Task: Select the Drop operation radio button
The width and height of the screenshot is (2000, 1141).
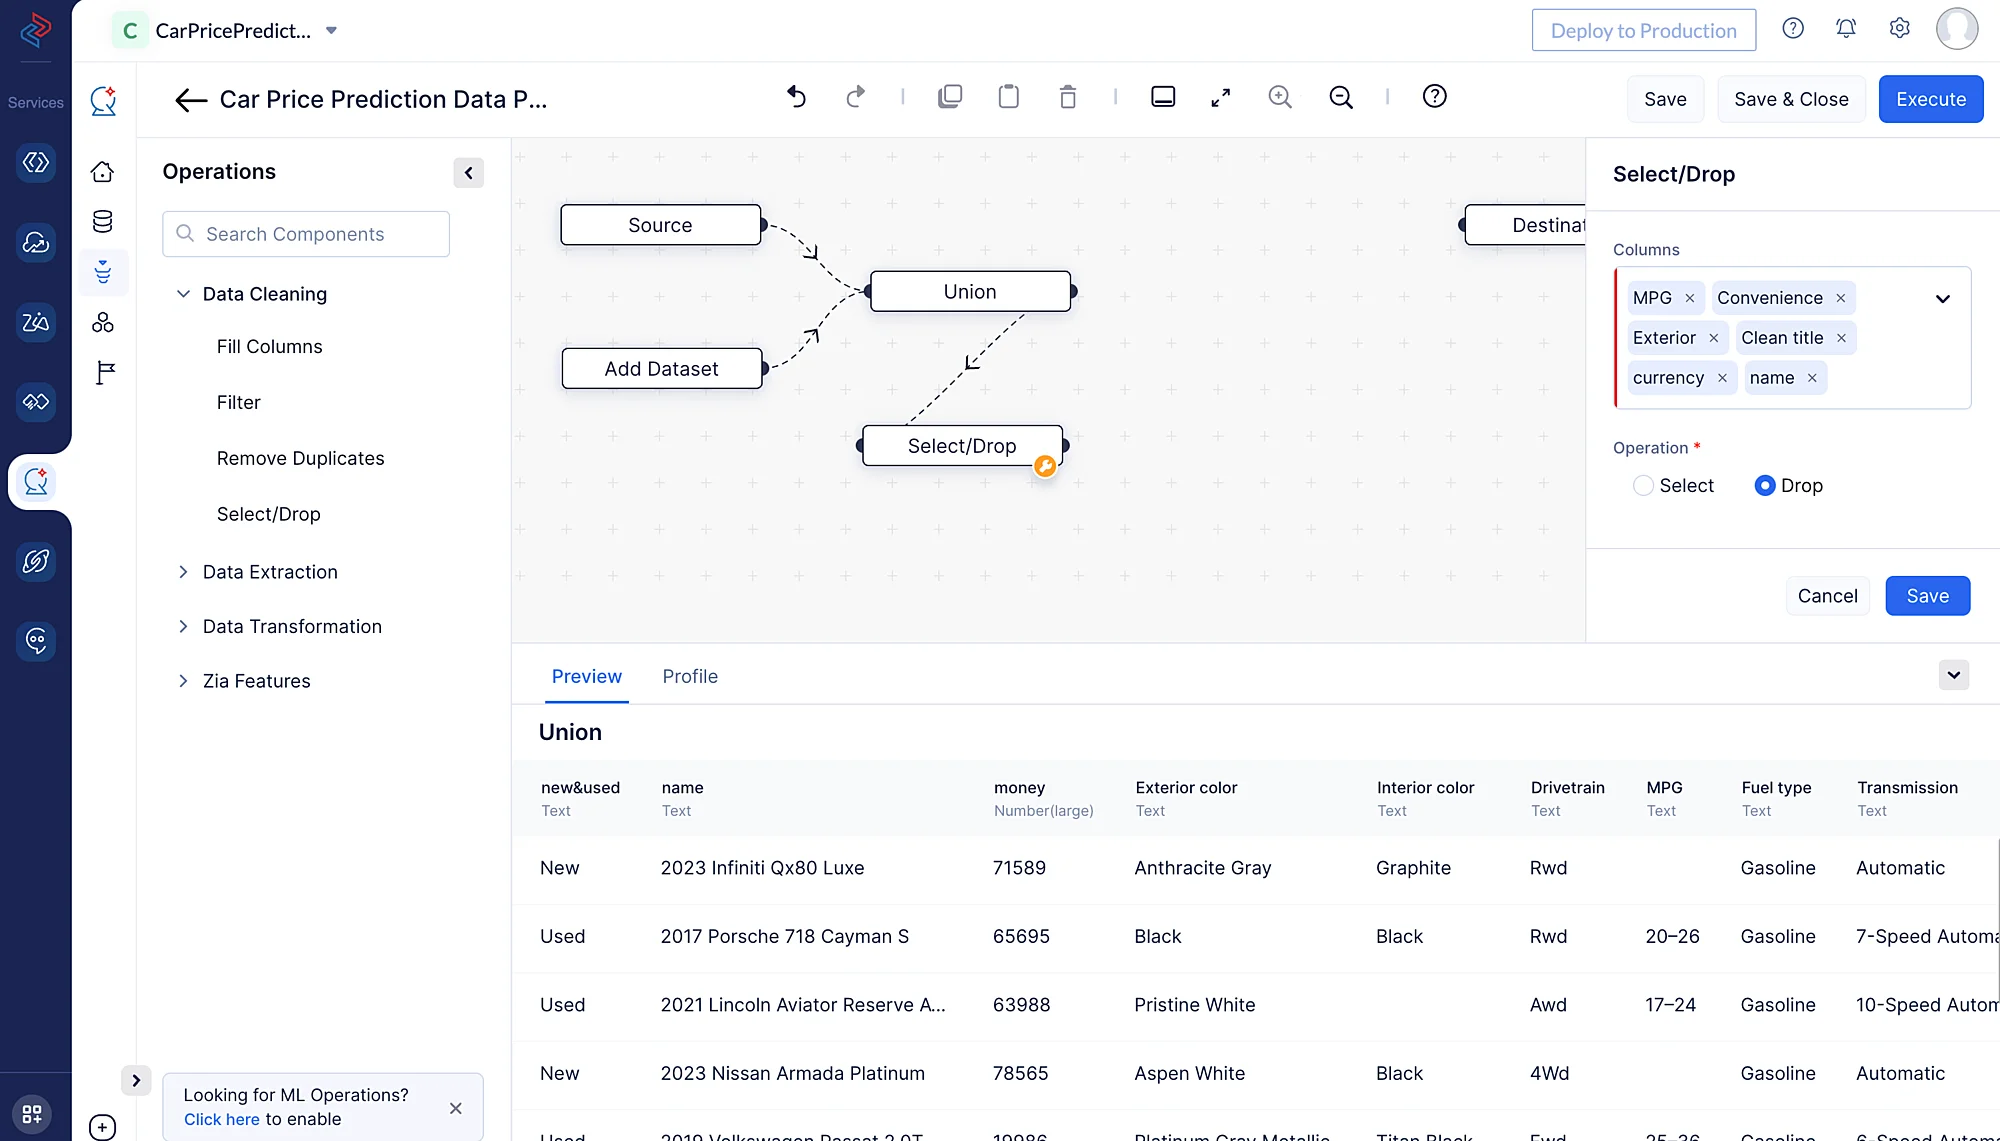Action: (x=1765, y=485)
